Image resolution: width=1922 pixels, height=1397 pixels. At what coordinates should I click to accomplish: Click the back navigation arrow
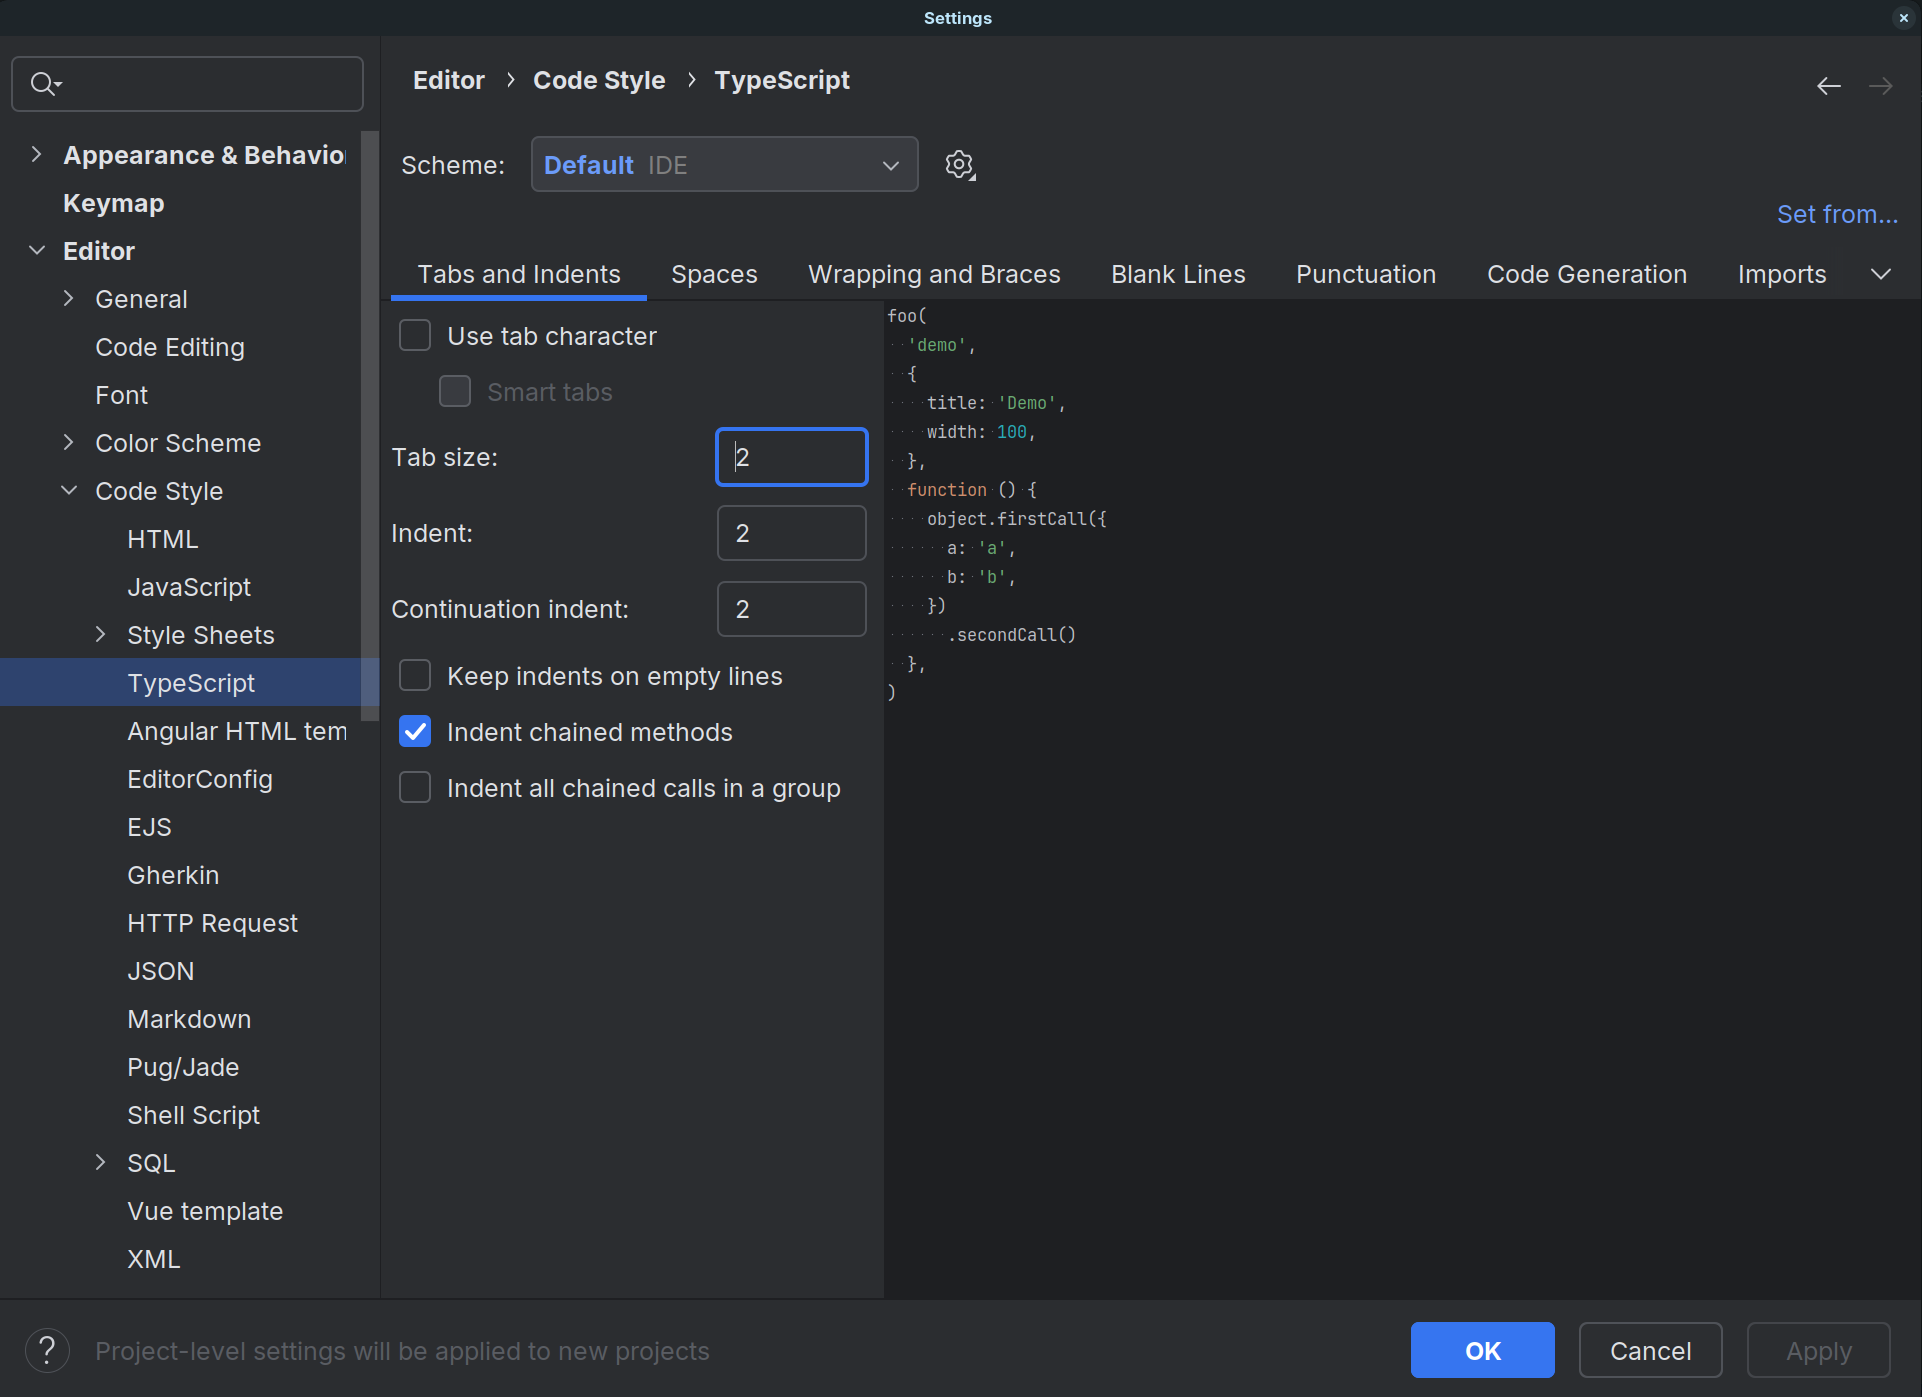tap(1829, 85)
